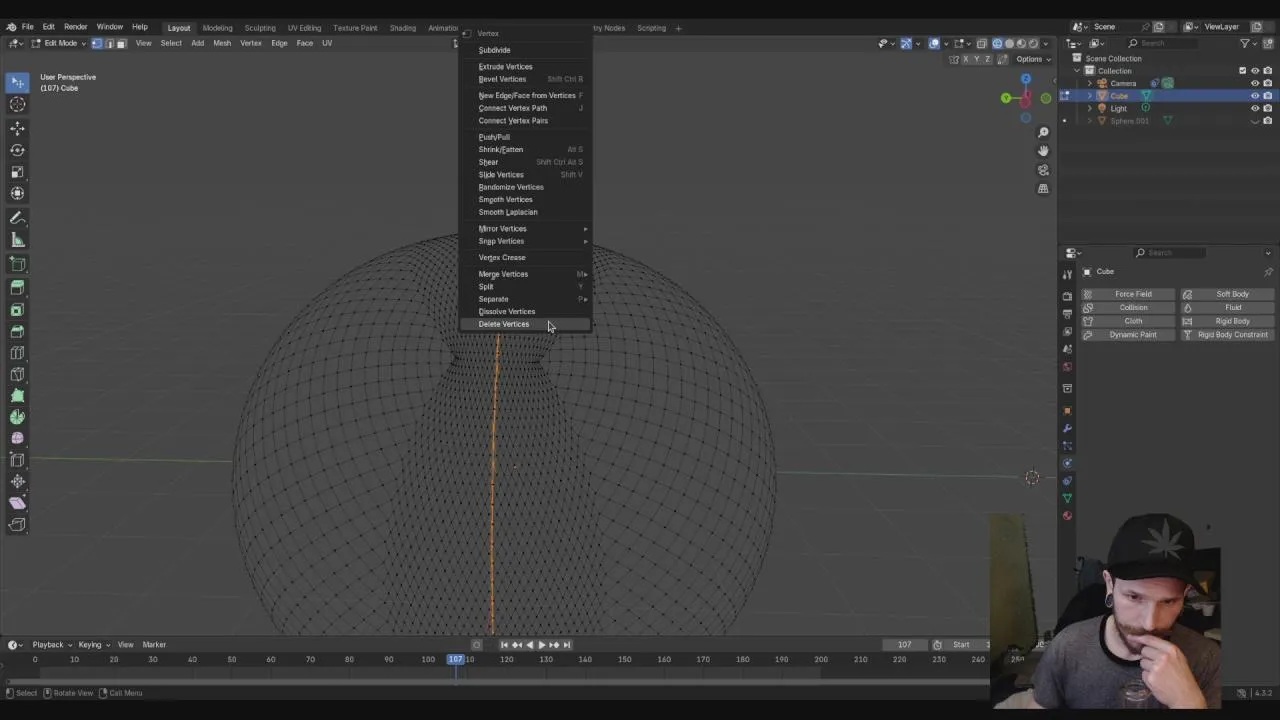Screen dimensions: 1280x720
Task: Click the pan view hand icon
Action: pyautogui.click(x=1043, y=151)
